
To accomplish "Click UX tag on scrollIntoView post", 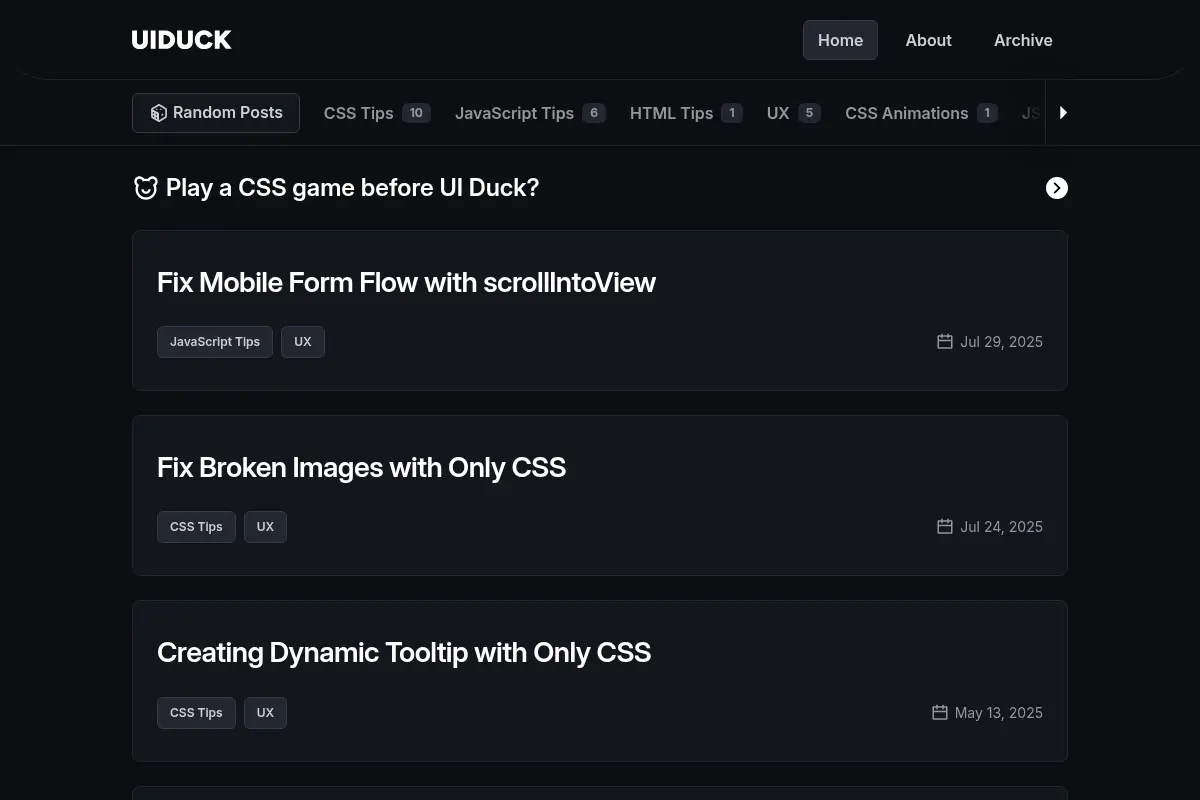I will [x=303, y=342].
